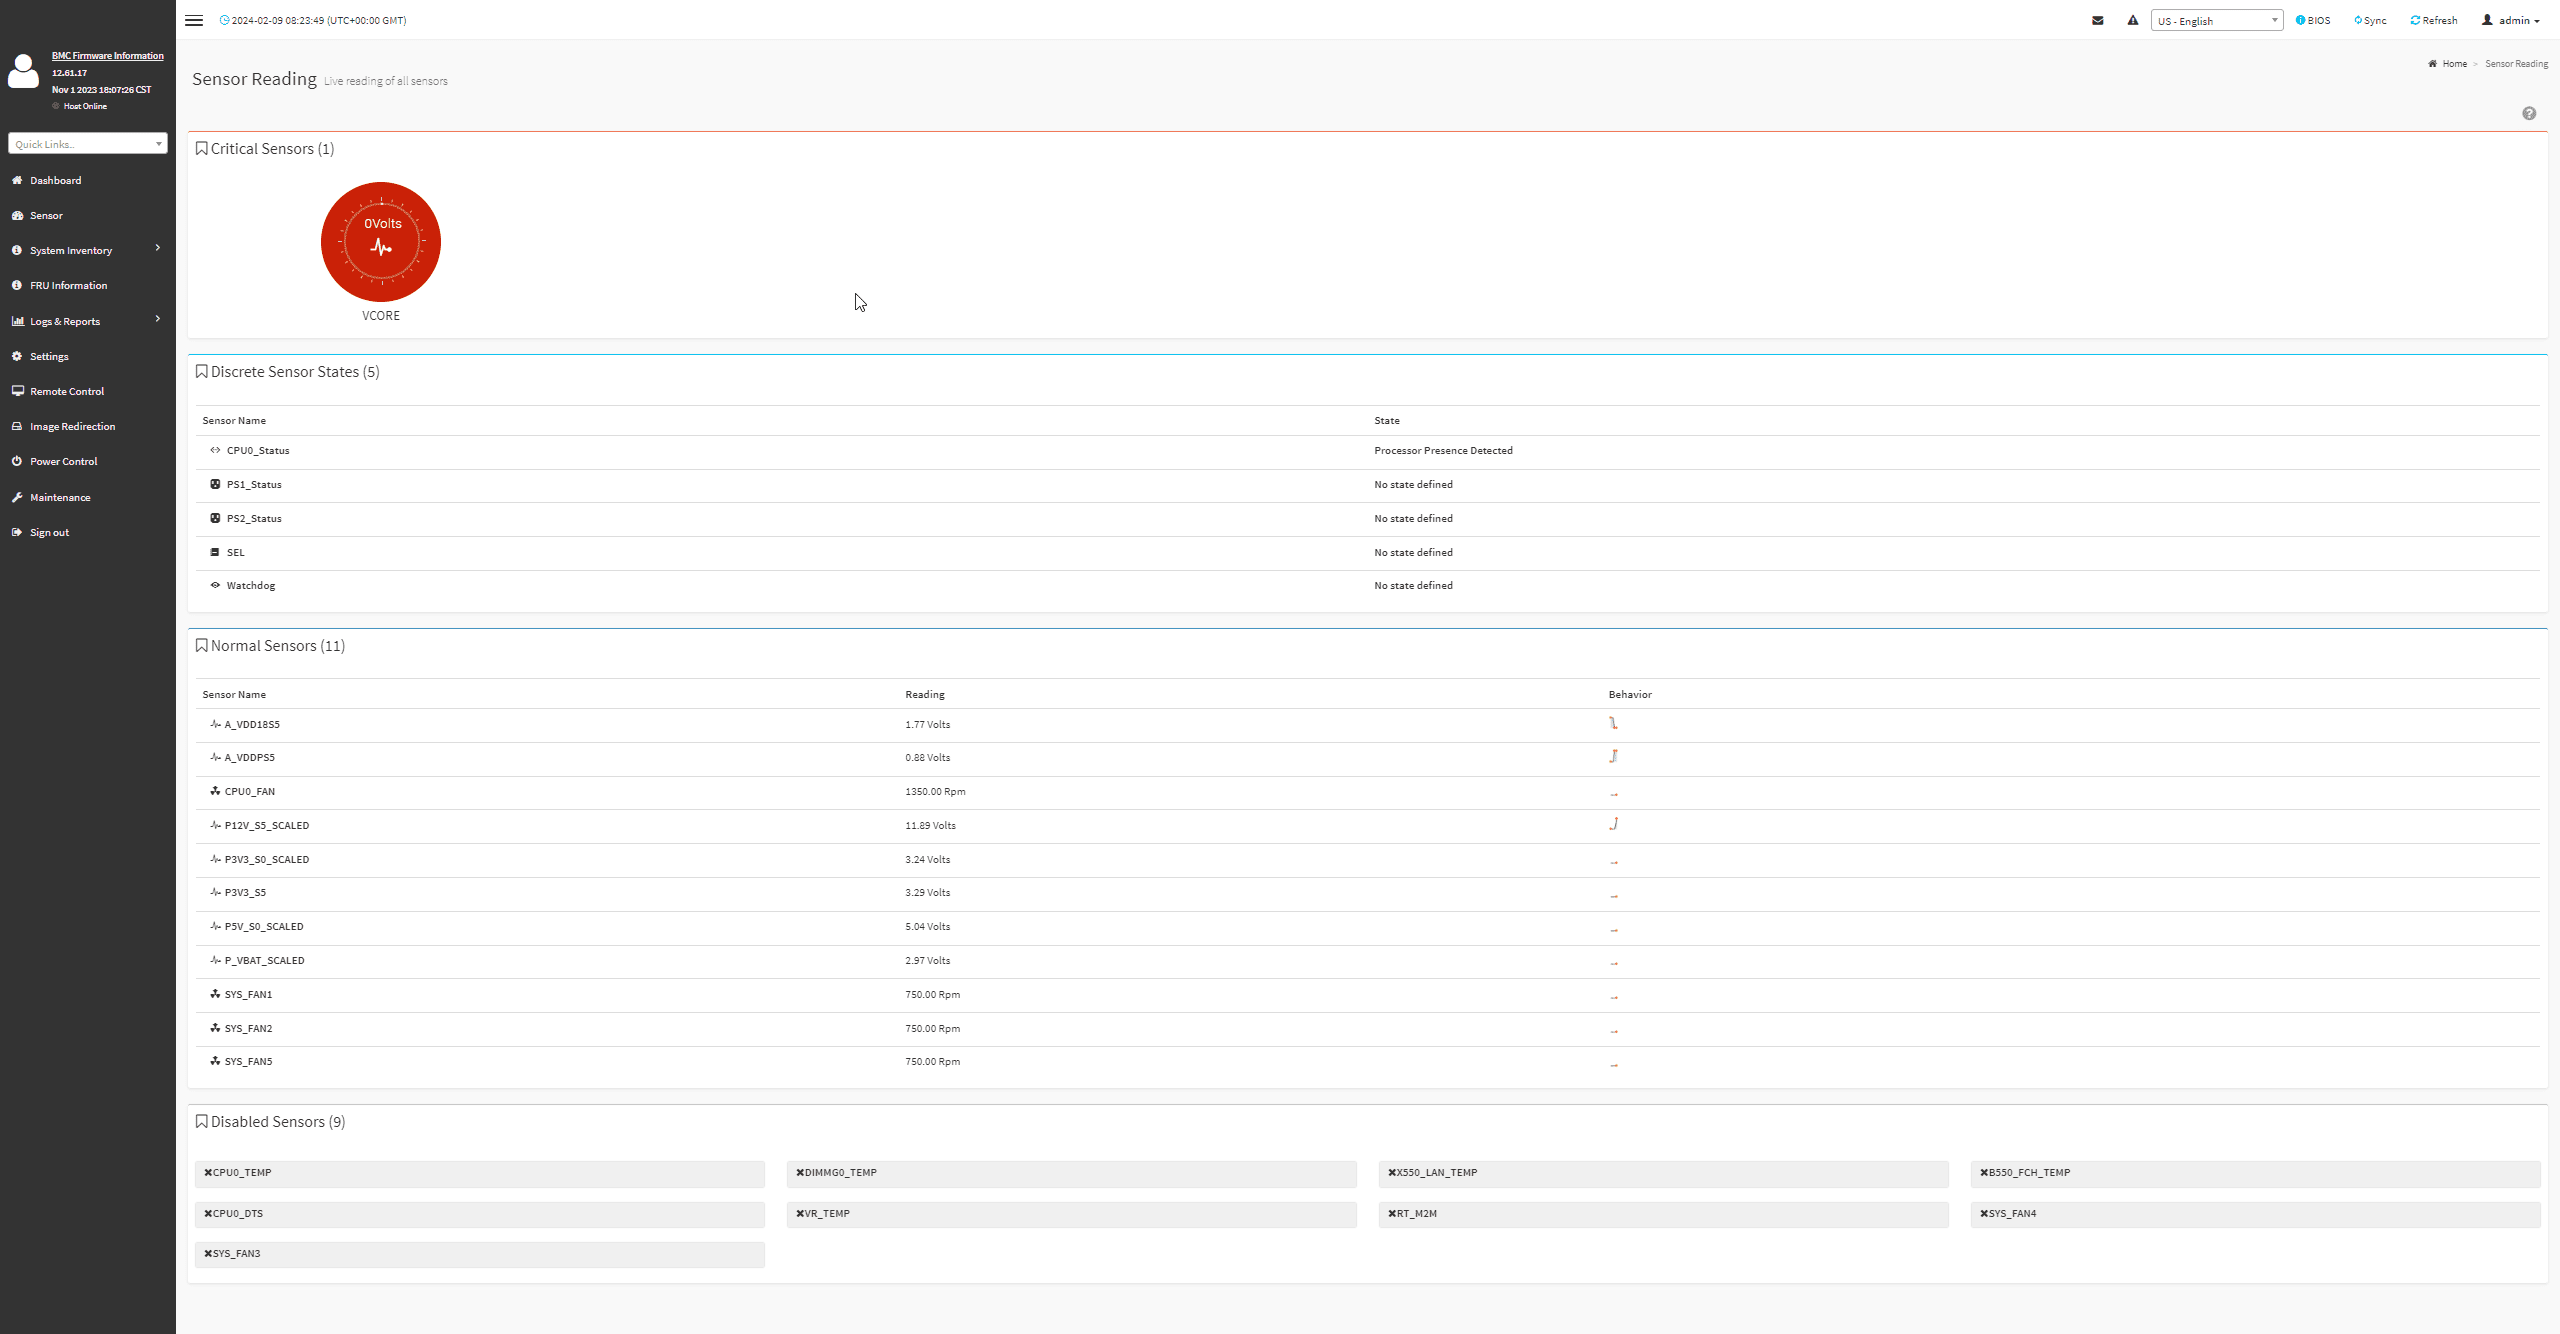2560x1334 pixels.
Task: Click the bookmark icon beside Disabled Sensors
Action: point(201,1121)
